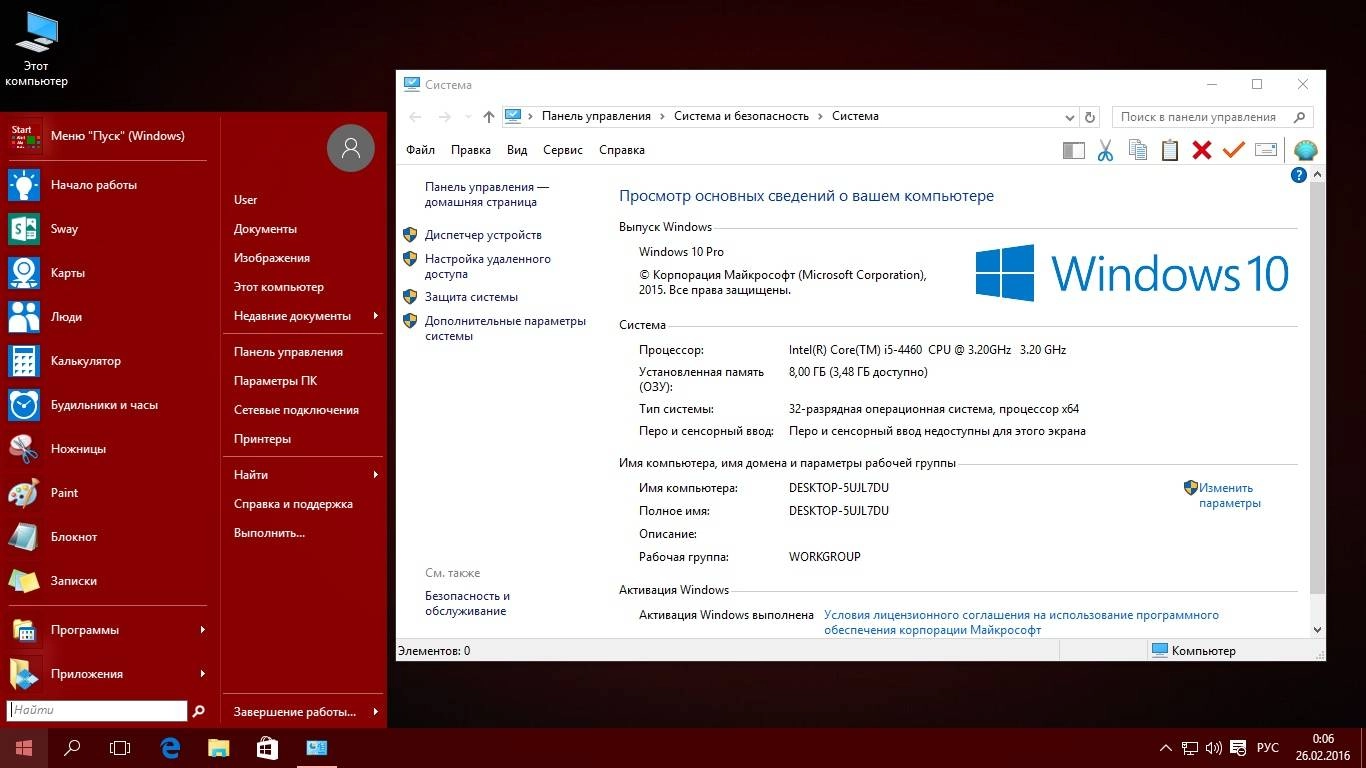
Task: Expand Завершение работы options arrow
Action: tap(376, 712)
